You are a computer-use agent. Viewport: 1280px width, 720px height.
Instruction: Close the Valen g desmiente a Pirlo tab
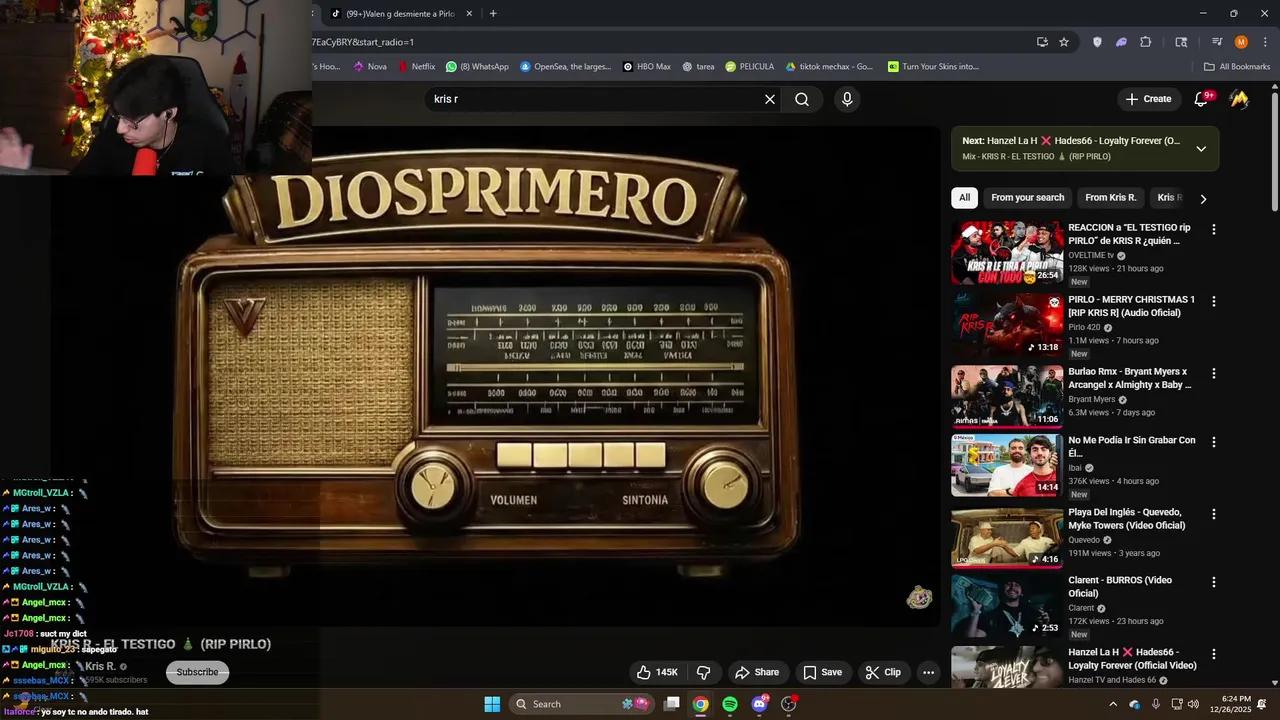click(469, 14)
